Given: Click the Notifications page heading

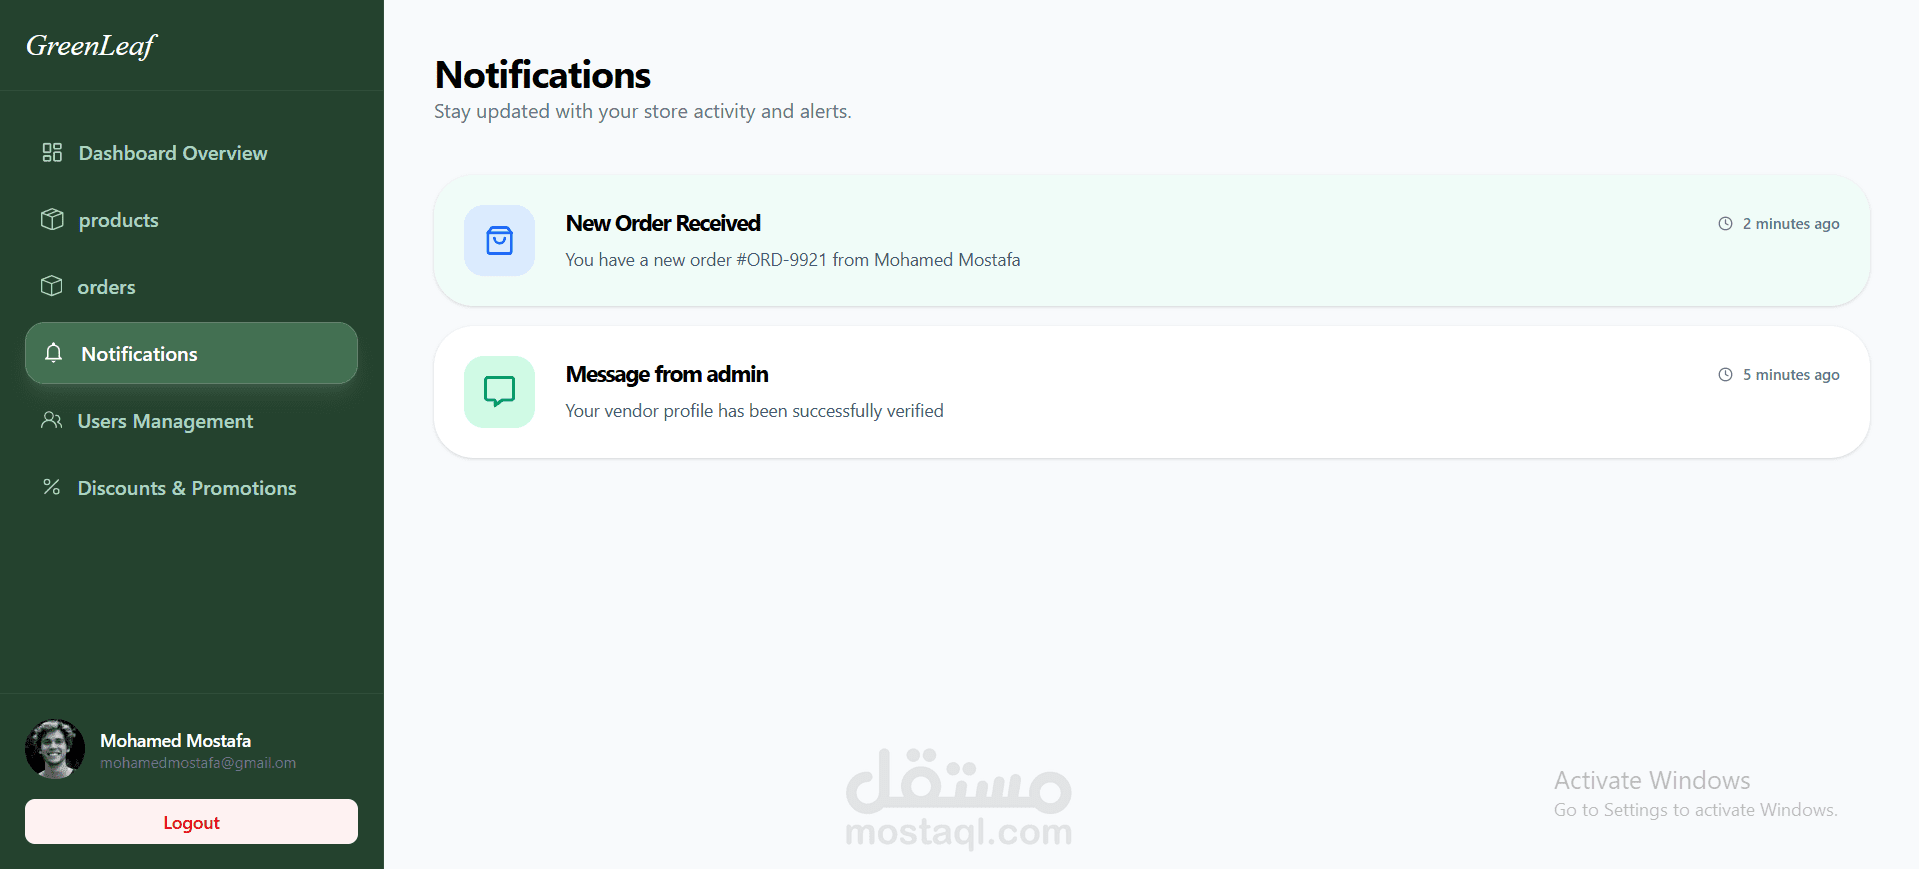Looking at the screenshot, I should pyautogui.click(x=543, y=75).
